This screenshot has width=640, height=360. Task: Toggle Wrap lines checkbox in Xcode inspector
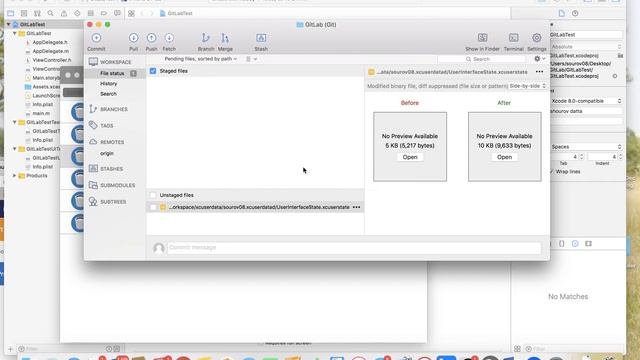click(552, 172)
